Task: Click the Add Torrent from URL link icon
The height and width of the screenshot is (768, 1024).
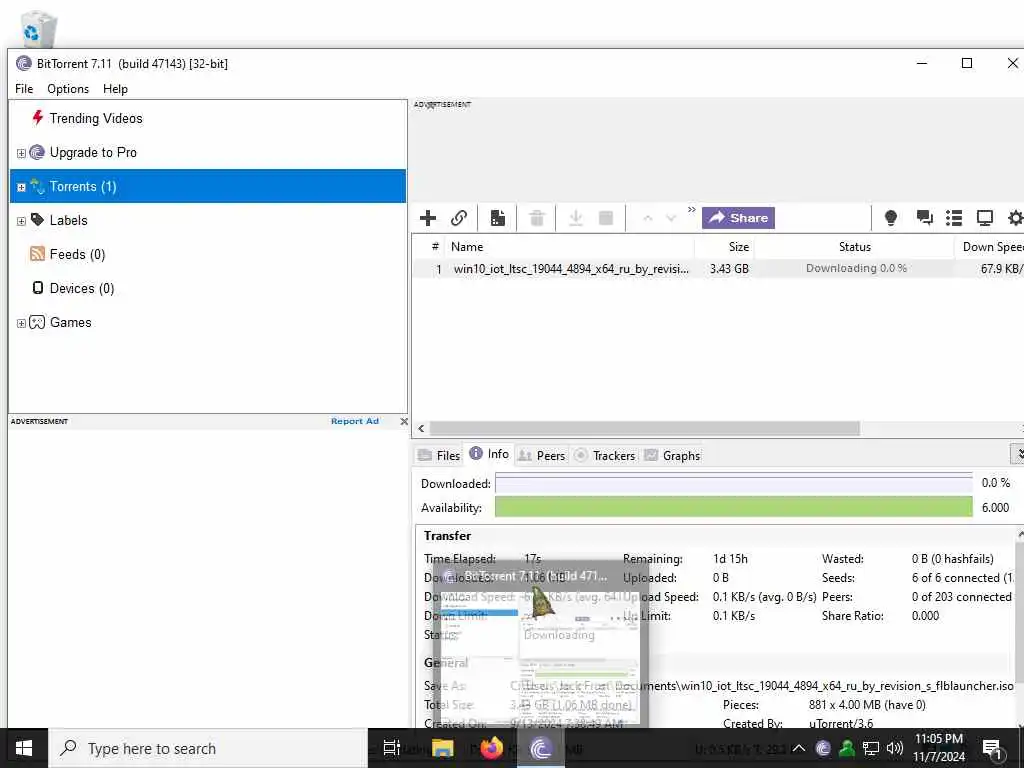Action: [459, 218]
